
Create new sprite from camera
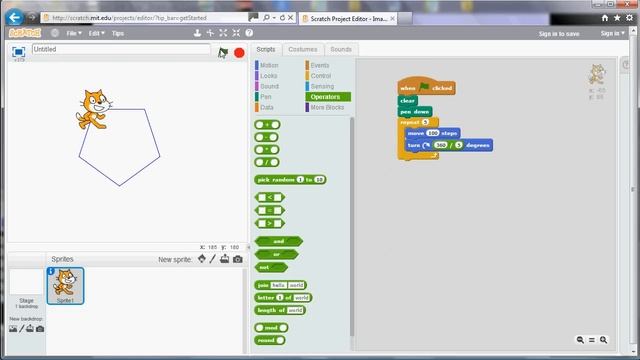(238, 259)
